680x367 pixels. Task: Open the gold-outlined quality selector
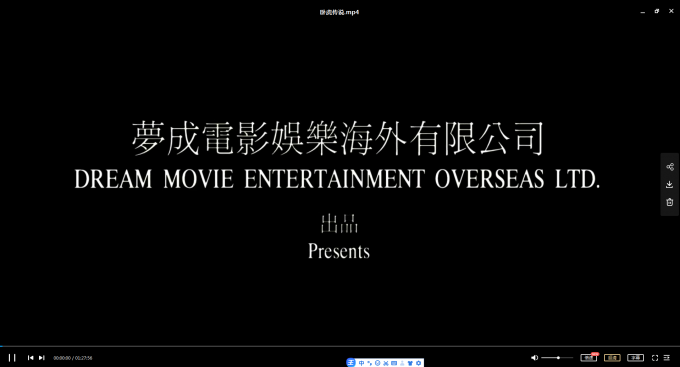tap(612, 358)
